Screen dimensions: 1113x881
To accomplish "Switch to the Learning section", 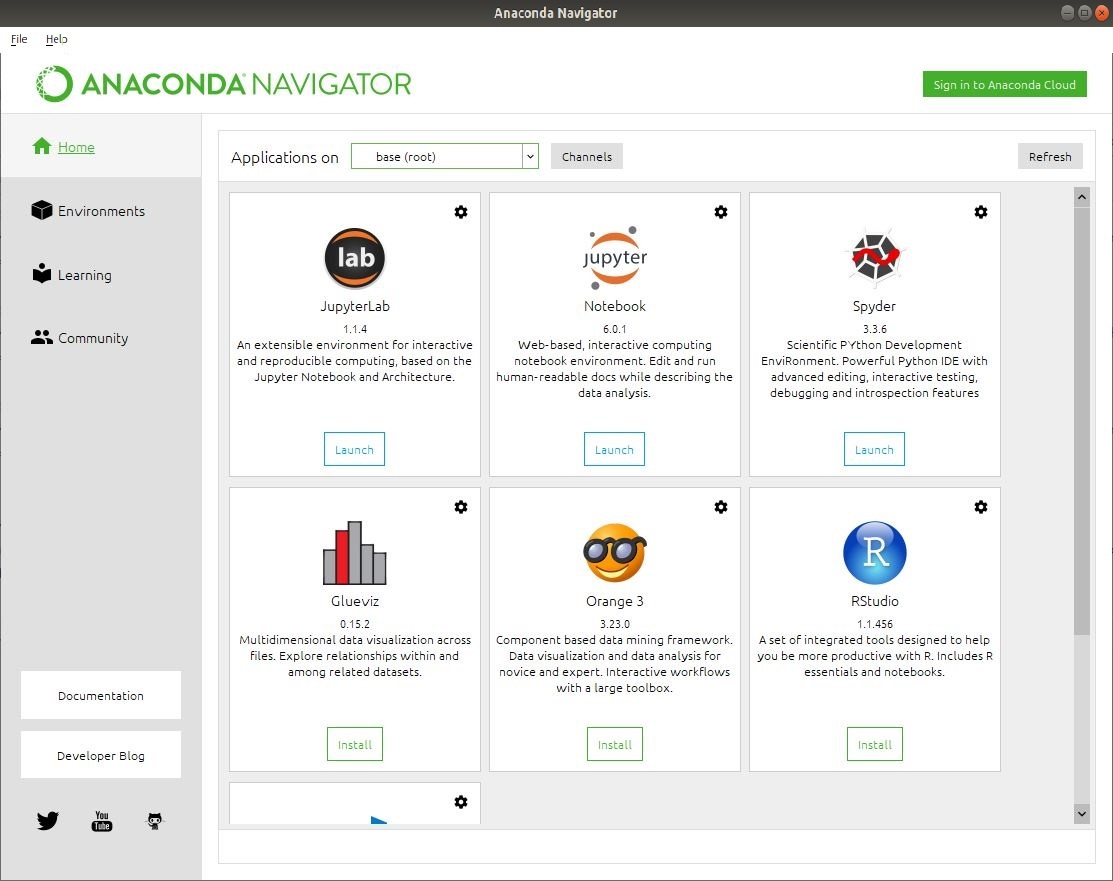I will point(84,274).
